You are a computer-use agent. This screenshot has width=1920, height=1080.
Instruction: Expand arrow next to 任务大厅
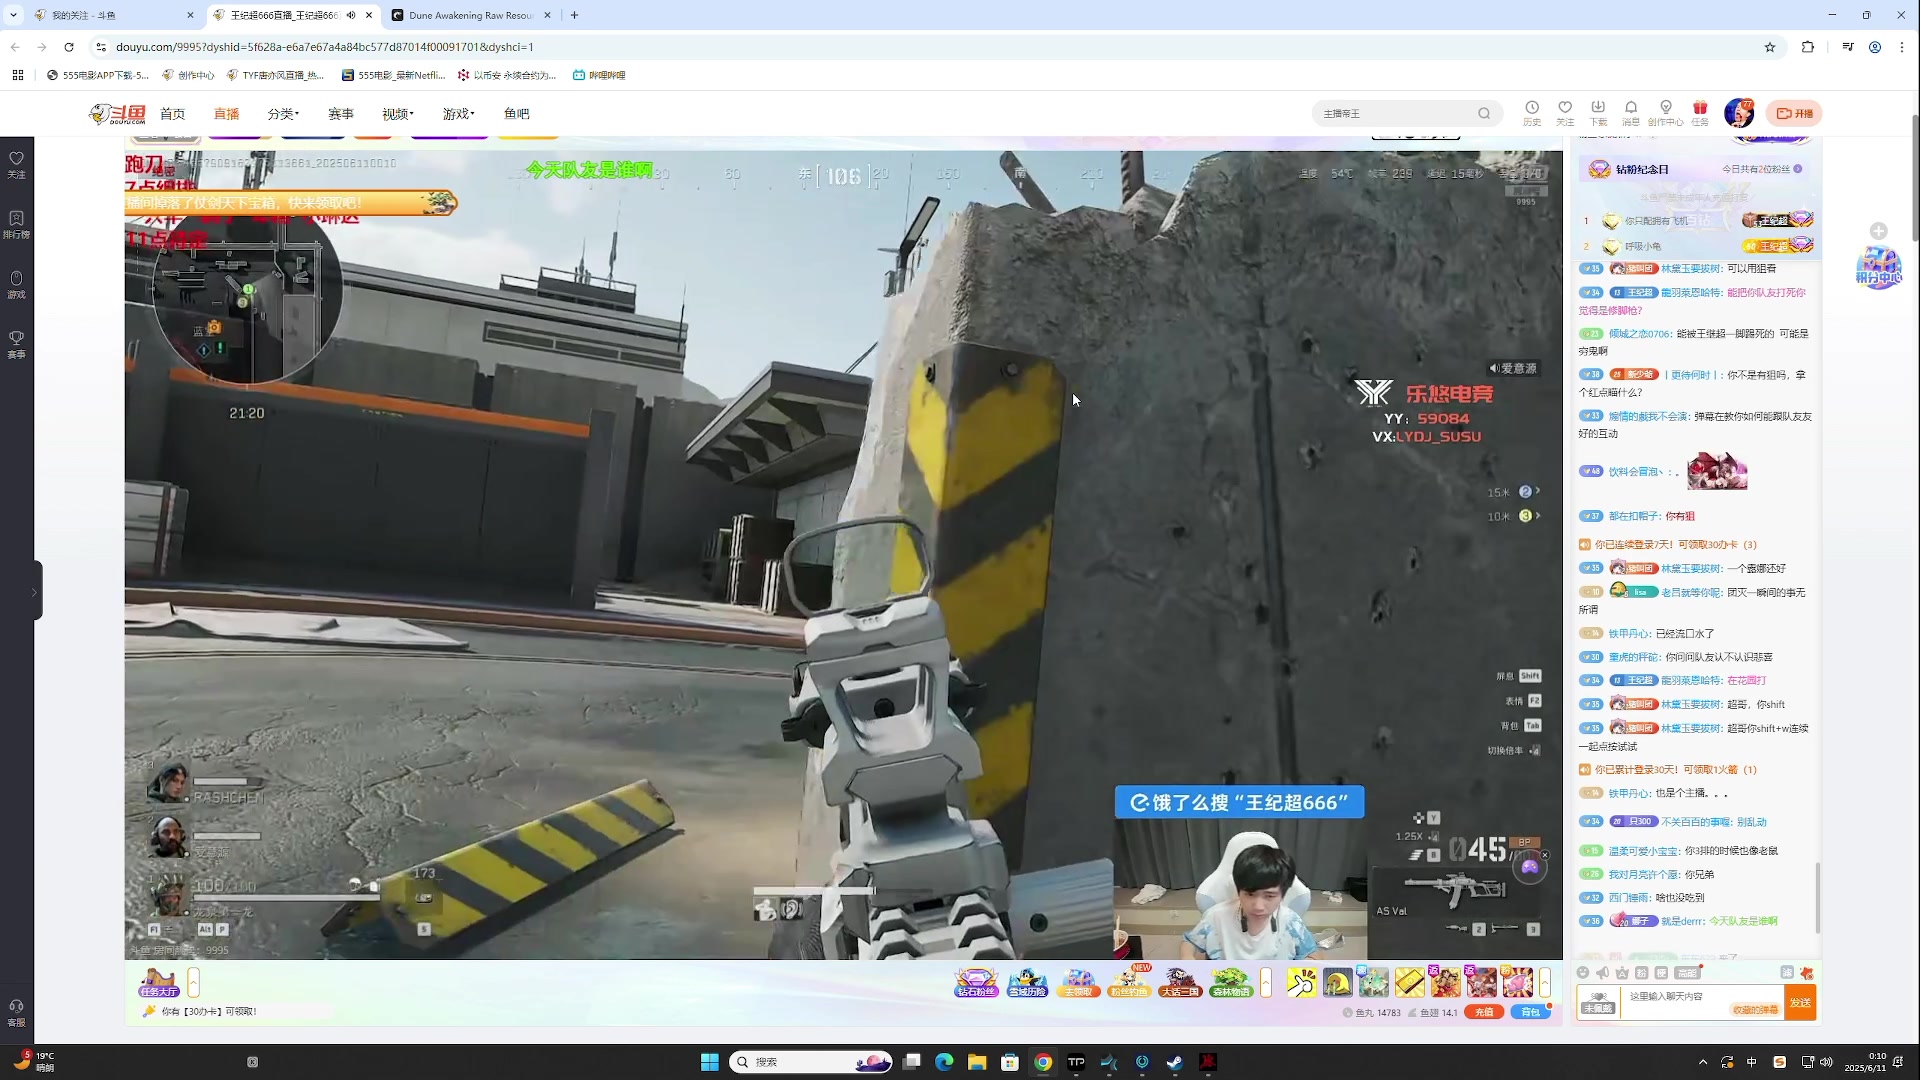[x=194, y=983]
